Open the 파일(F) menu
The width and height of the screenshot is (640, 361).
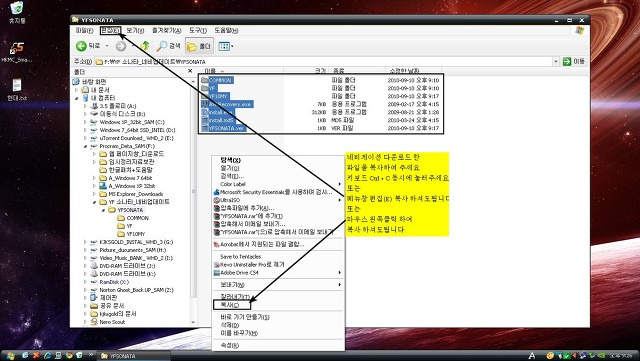click(84, 31)
